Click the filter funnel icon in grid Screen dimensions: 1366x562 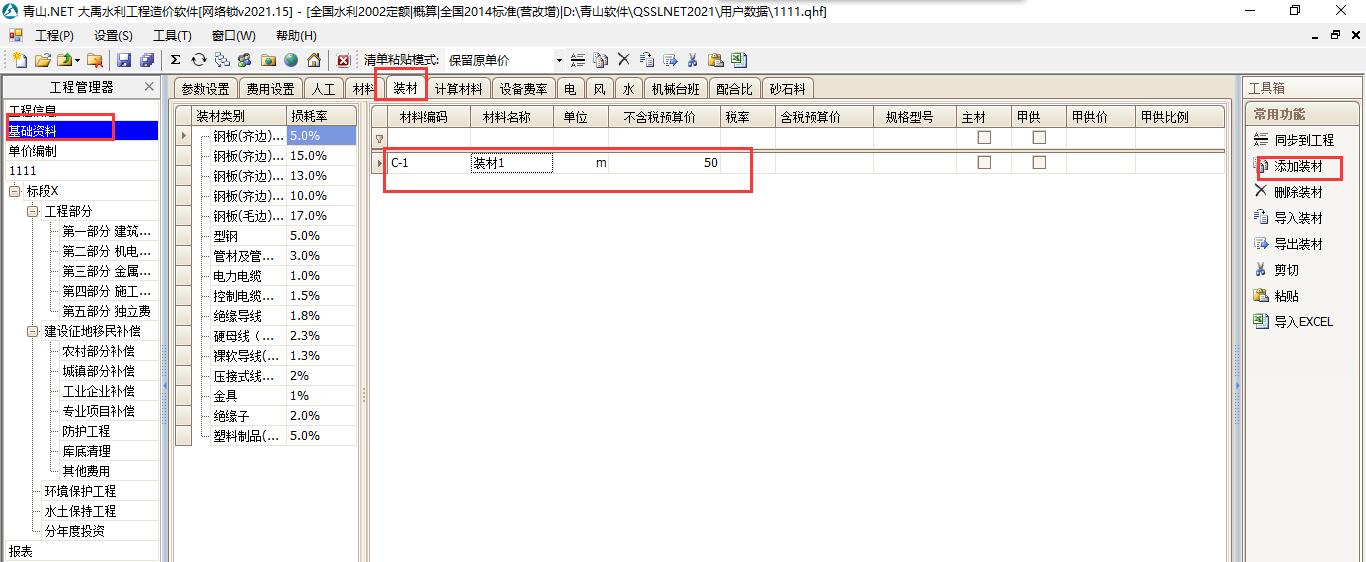tap(379, 139)
